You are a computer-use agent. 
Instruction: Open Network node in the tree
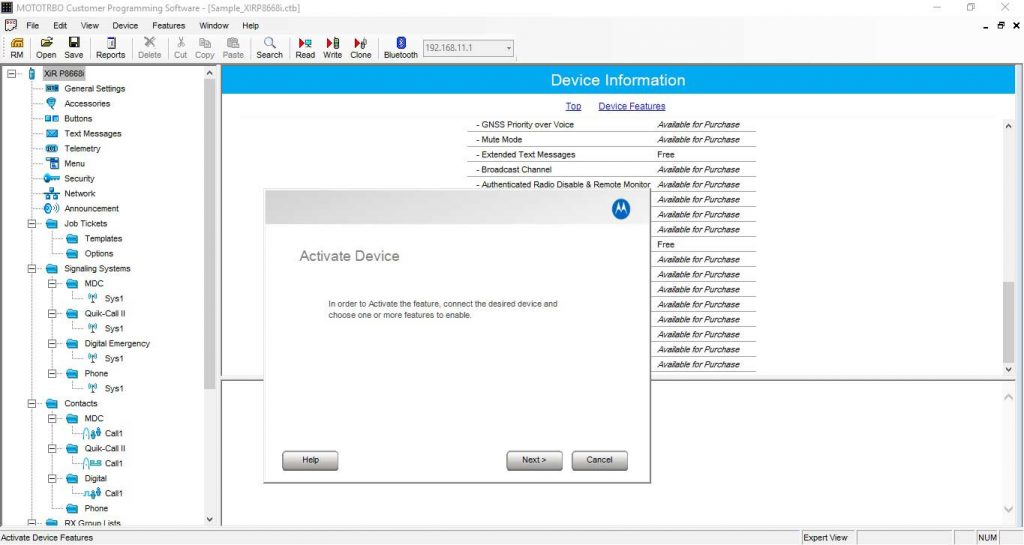80,194
